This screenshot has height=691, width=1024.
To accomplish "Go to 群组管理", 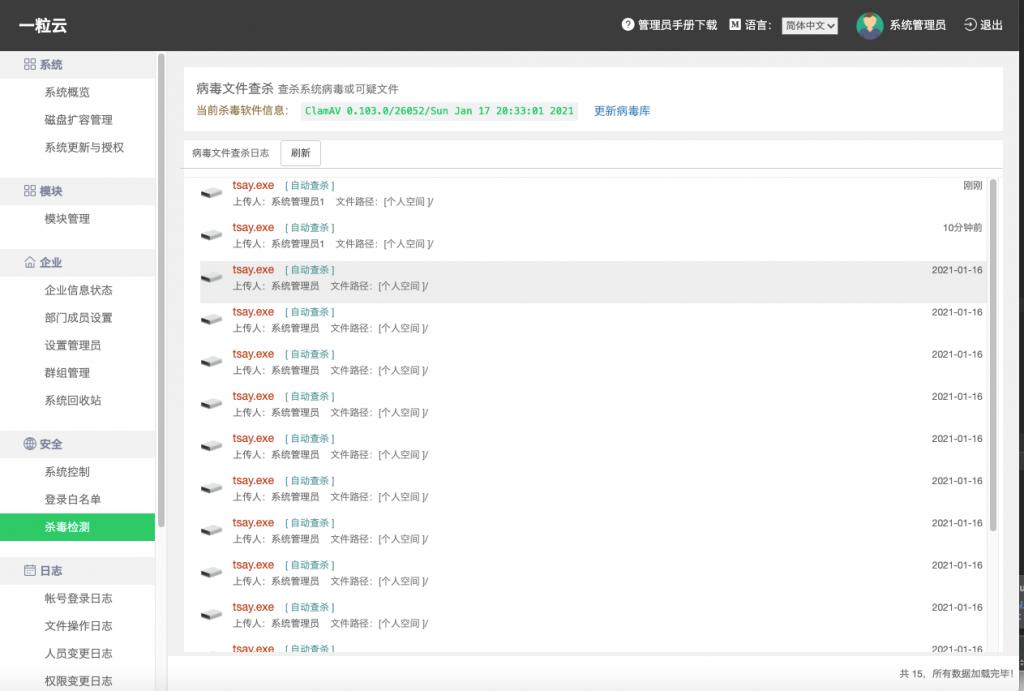I will (x=67, y=372).
